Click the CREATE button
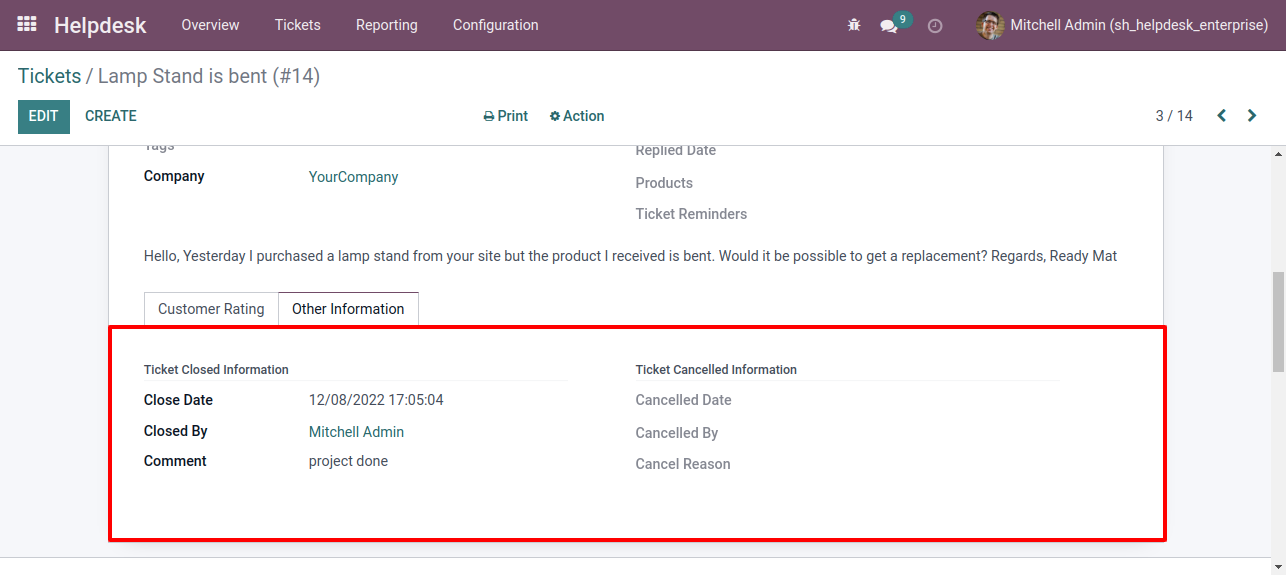1286x575 pixels. point(111,116)
